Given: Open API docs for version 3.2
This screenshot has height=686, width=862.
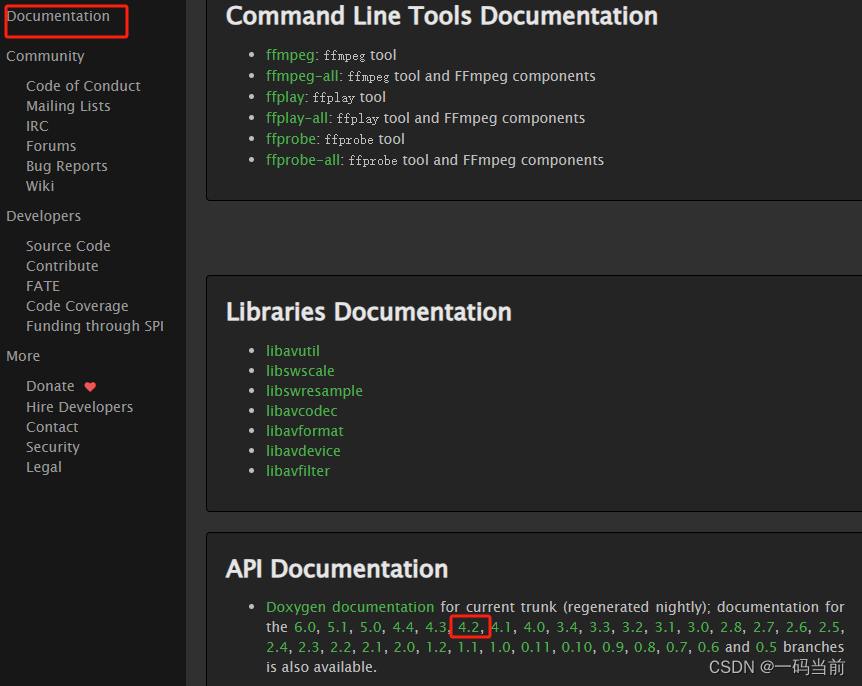Looking at the screenshot, I should pyautogui.click(x=632, y=627).
